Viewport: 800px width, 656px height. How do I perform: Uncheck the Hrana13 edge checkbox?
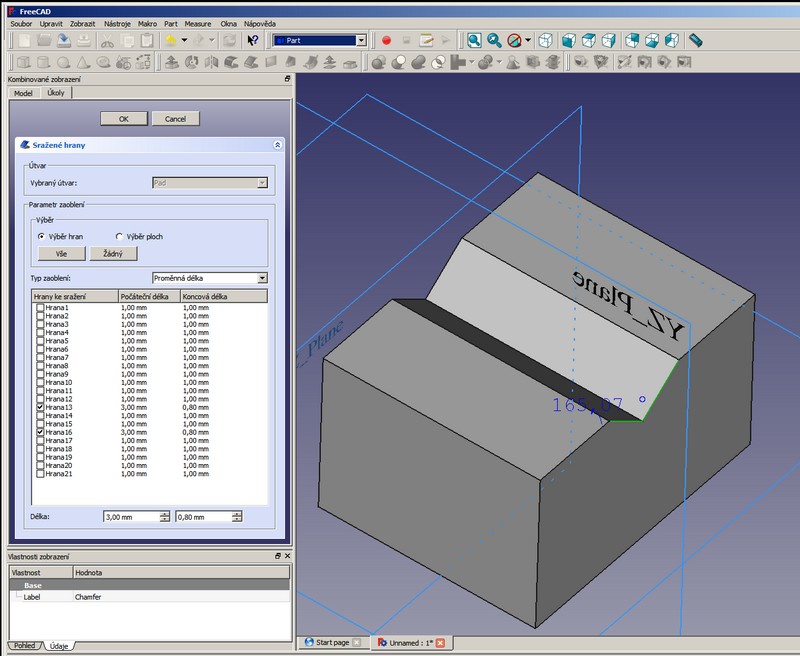point(40,408)
